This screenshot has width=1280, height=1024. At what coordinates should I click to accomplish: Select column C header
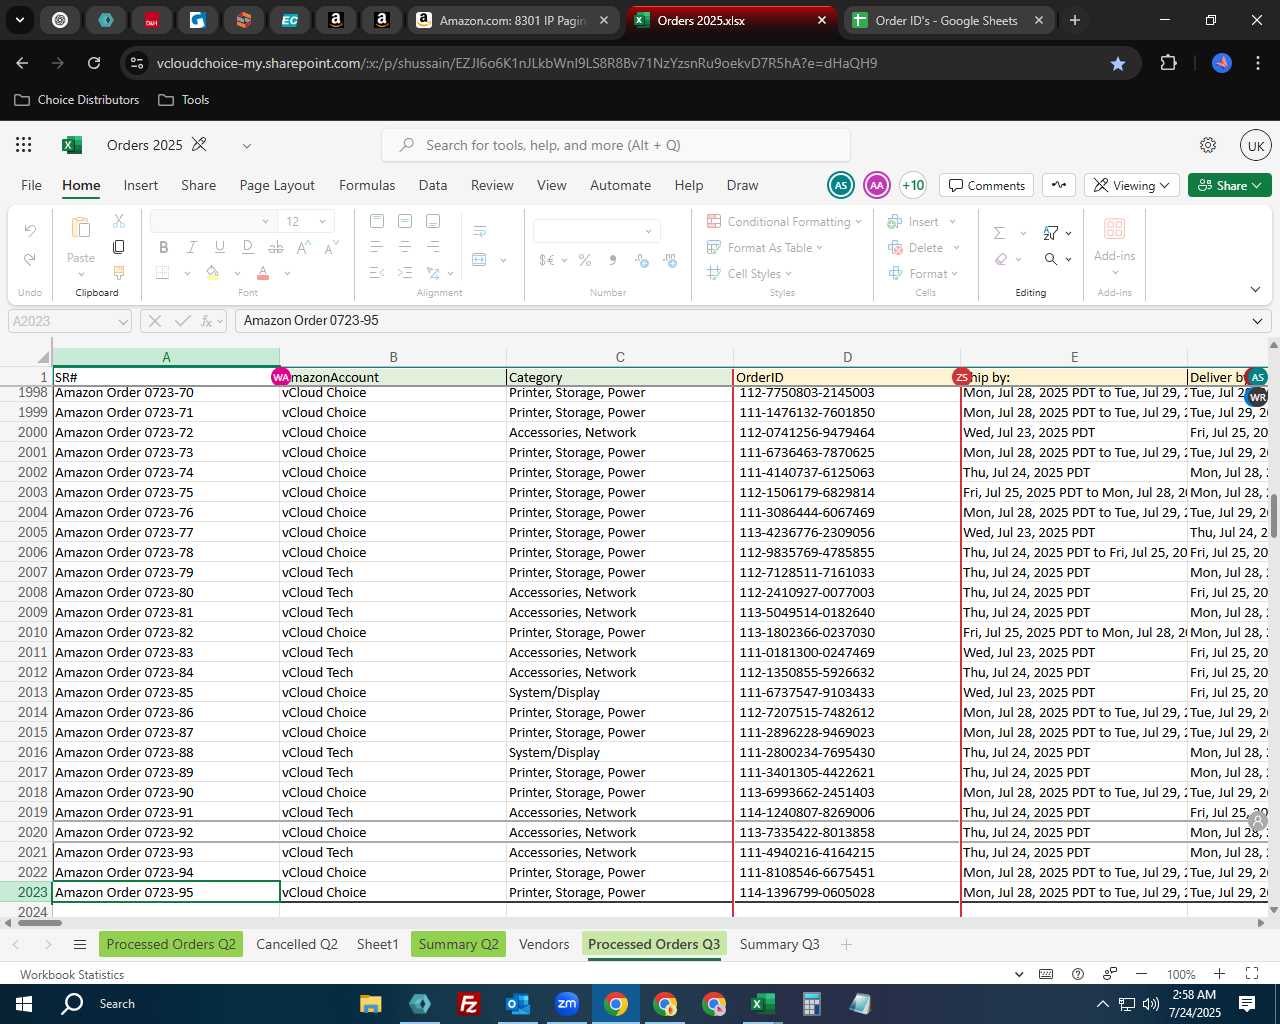620,357
